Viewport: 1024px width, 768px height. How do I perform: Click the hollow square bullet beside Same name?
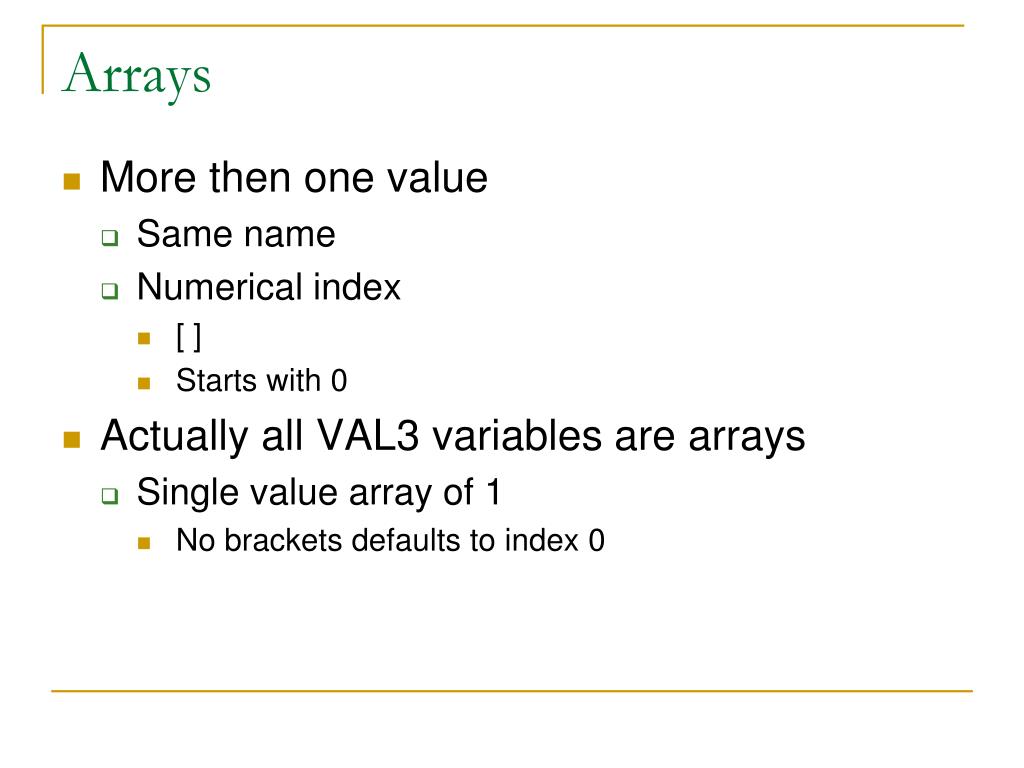(x=110, y=237)
